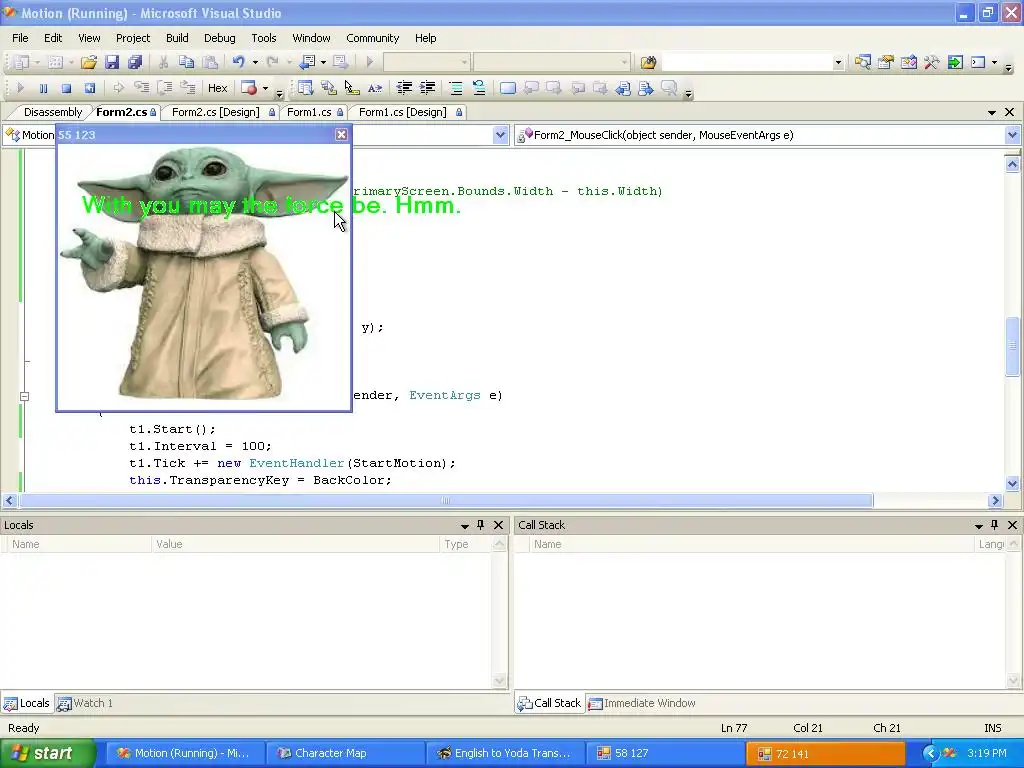Click the Start Page green arrow icon
This screenshot has height=768, width=1024.
pos(955,62)
